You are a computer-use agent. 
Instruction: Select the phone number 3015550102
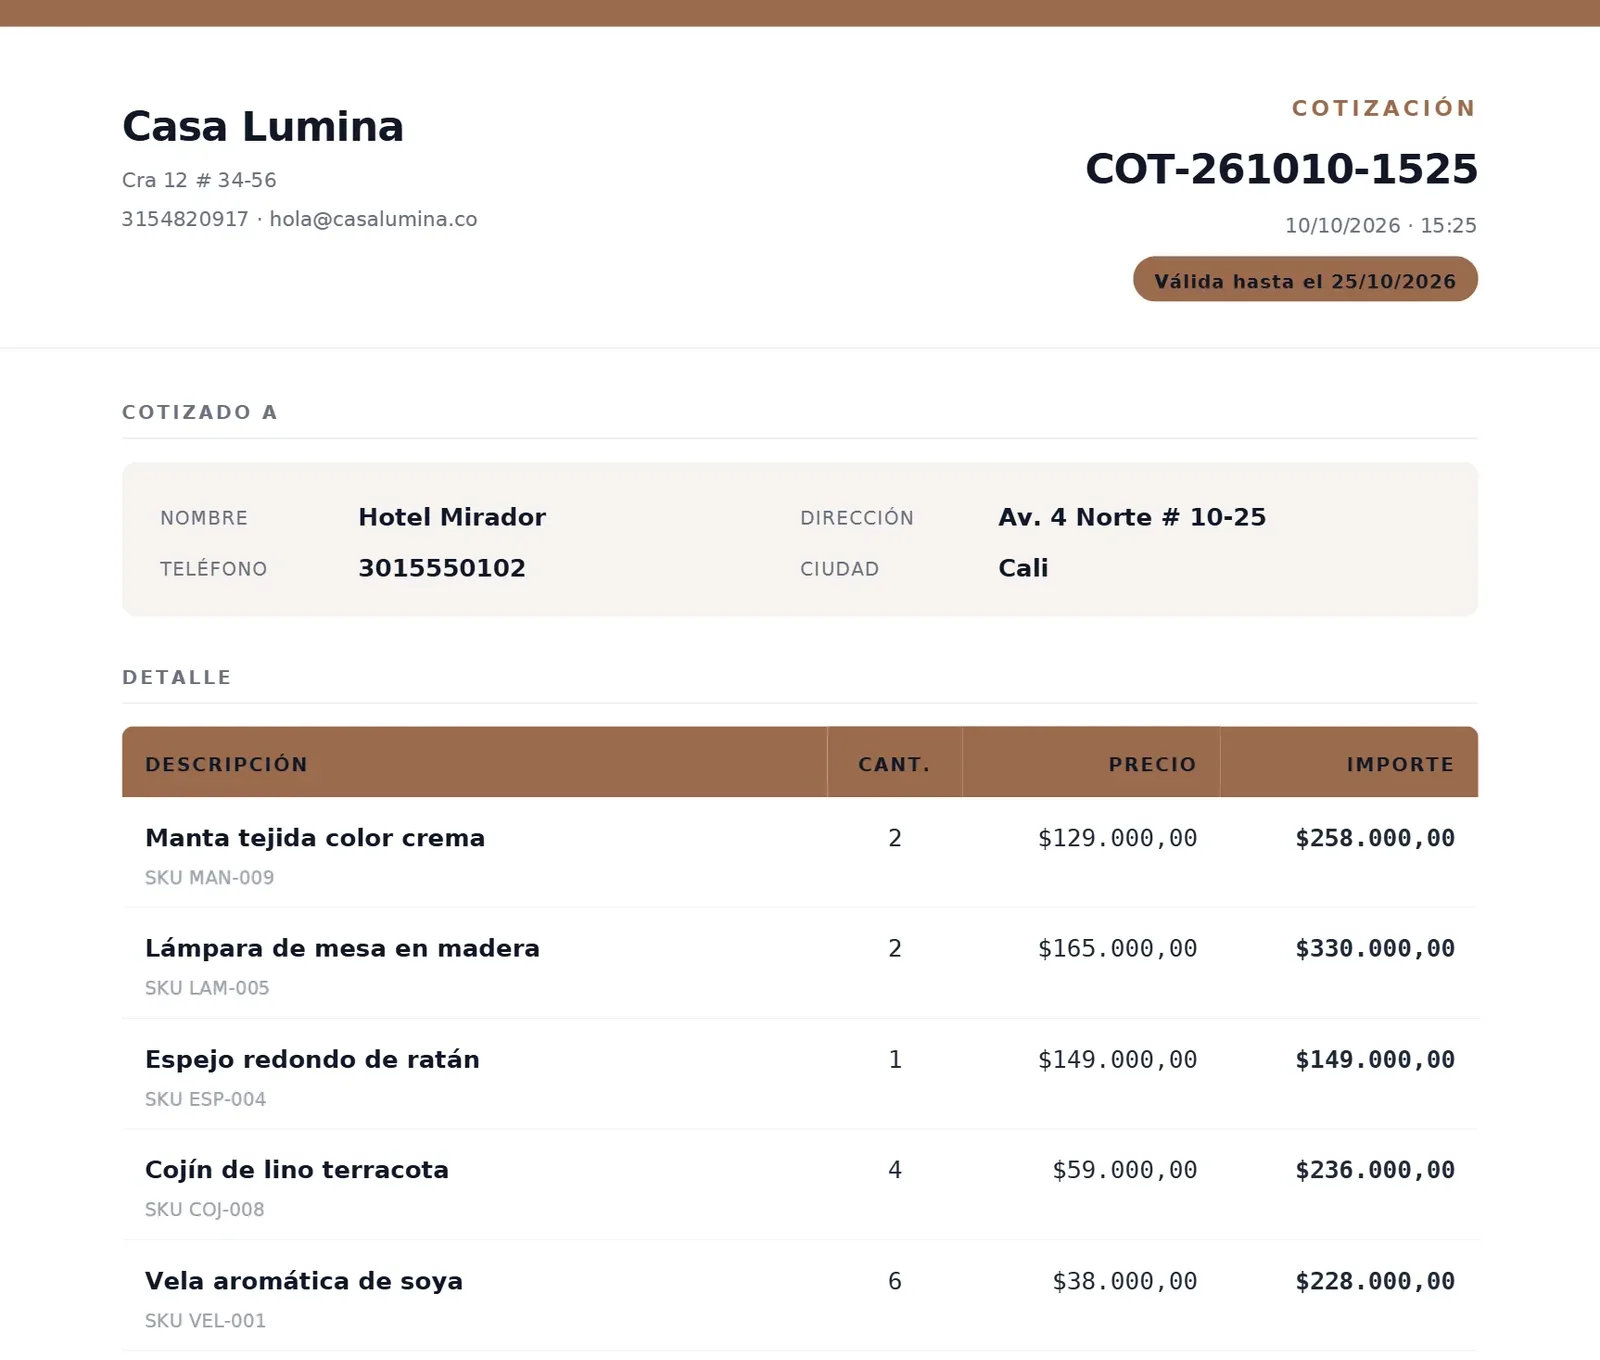pos(442,568)
